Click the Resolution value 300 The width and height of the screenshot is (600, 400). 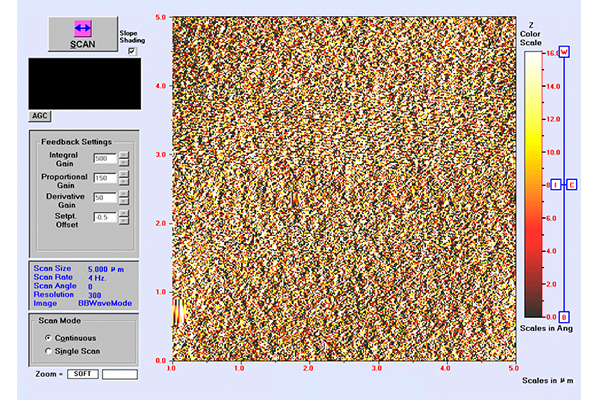click(95, 295)
